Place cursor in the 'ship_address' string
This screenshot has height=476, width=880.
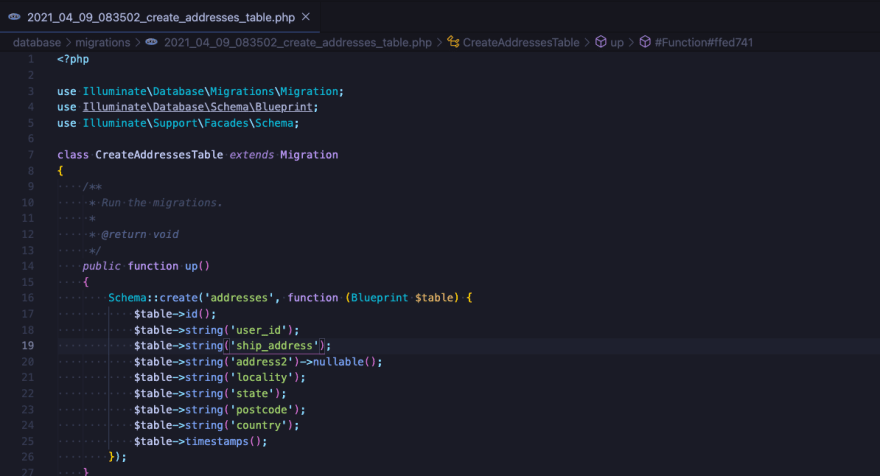[275, 345]
